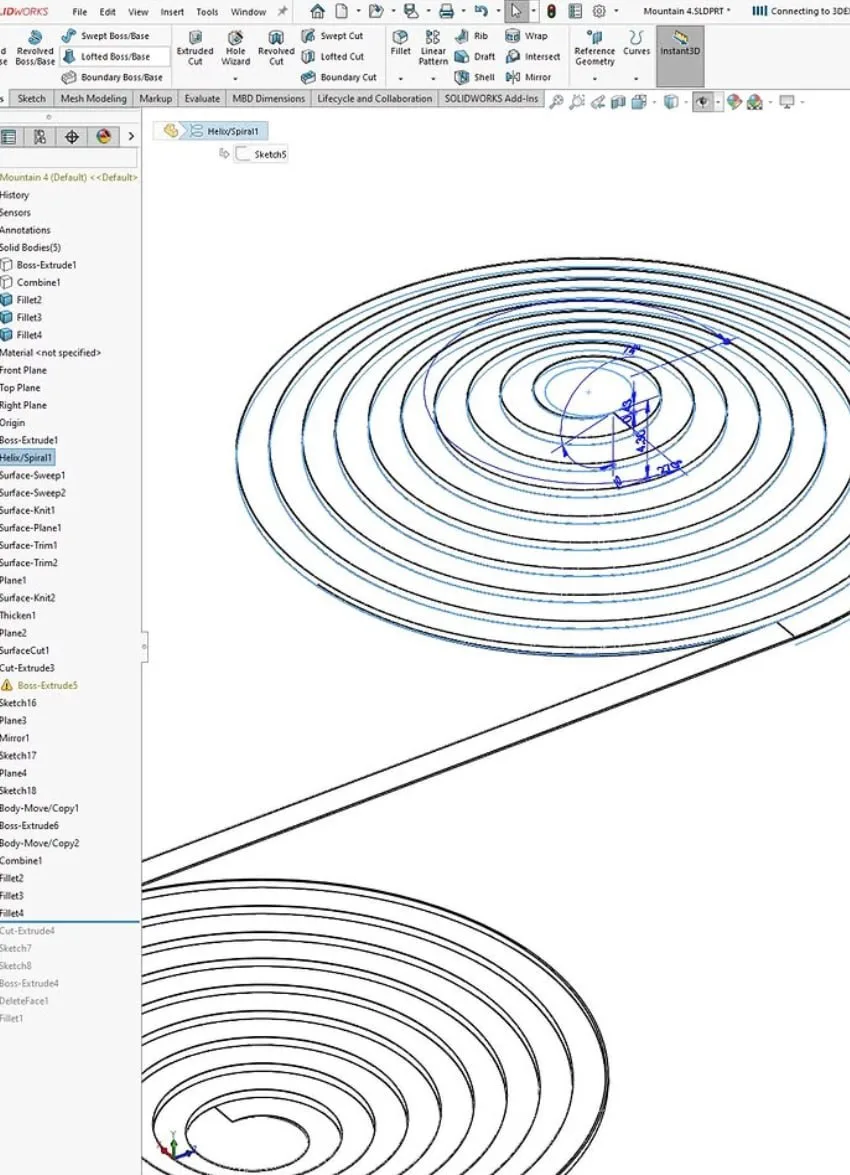Image resolution: width=850 pixels, height=1175 pixels.
Task: Select the Extruded Cut tool
Action: point(195,49)
